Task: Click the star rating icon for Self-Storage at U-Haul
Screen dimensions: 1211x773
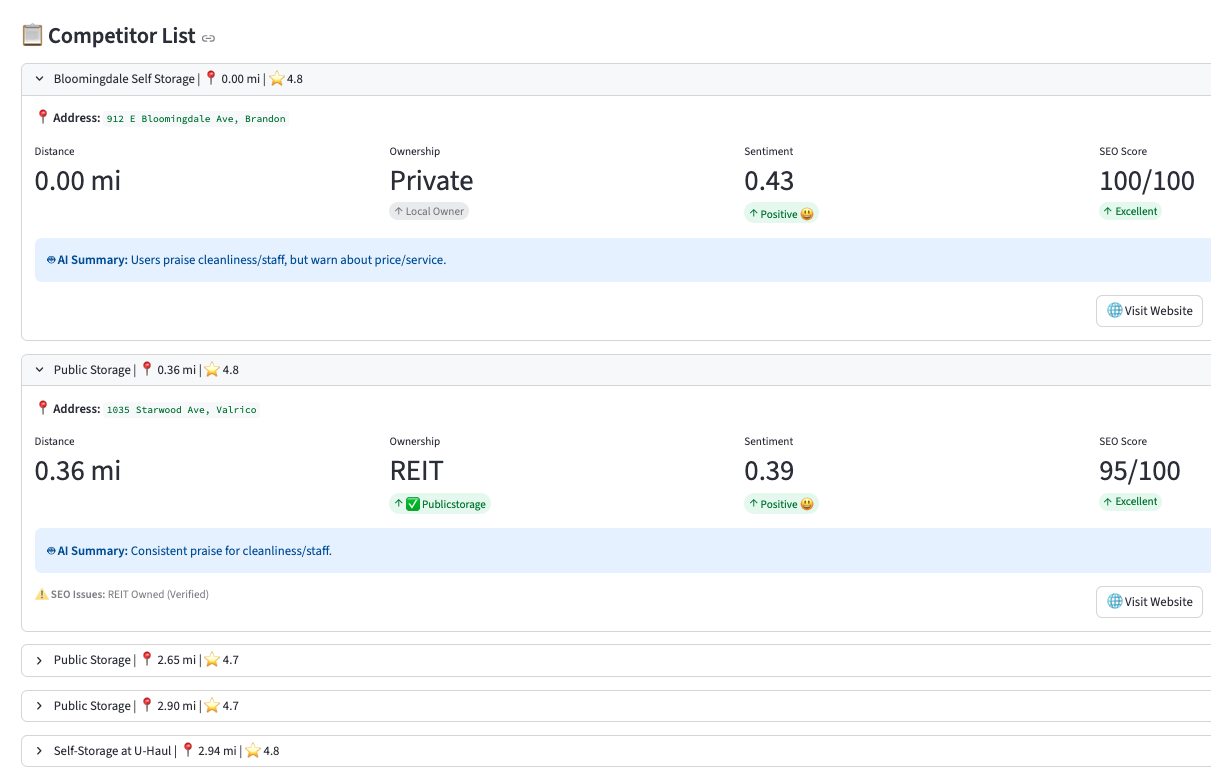Action: (x=255, y=750)
